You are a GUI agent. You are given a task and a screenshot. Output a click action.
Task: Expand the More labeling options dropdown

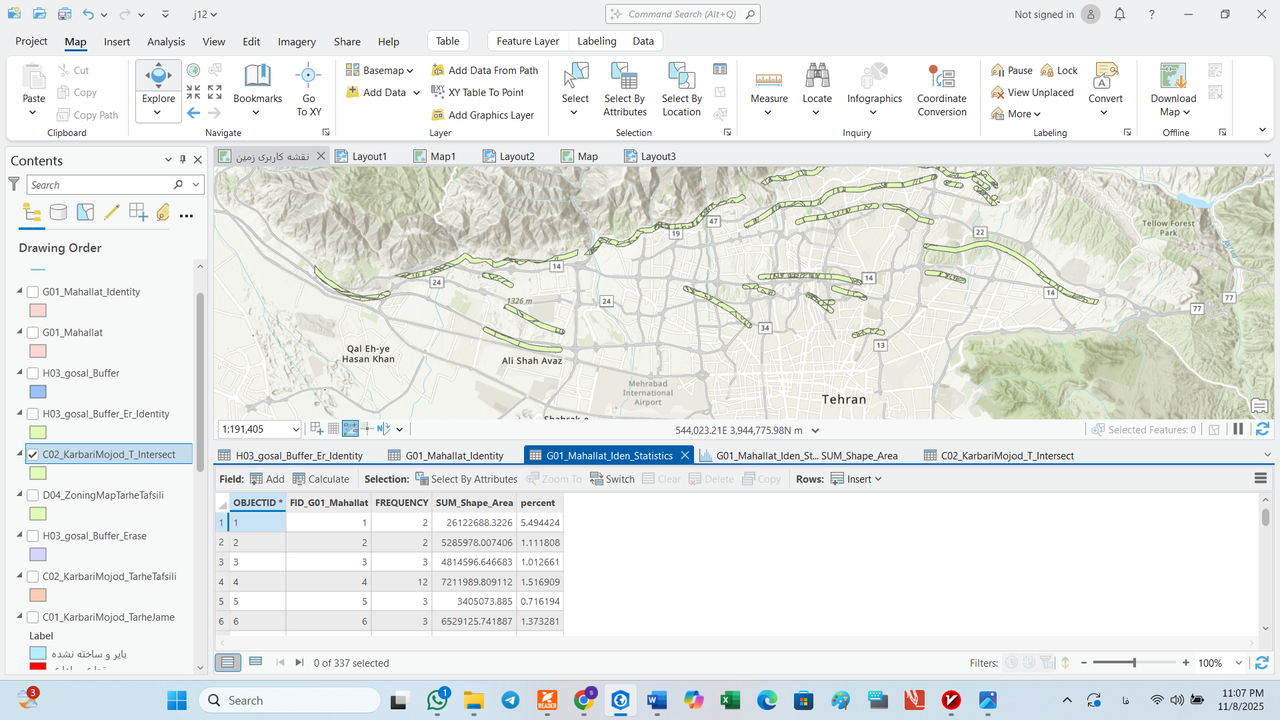coord(1016,114)
